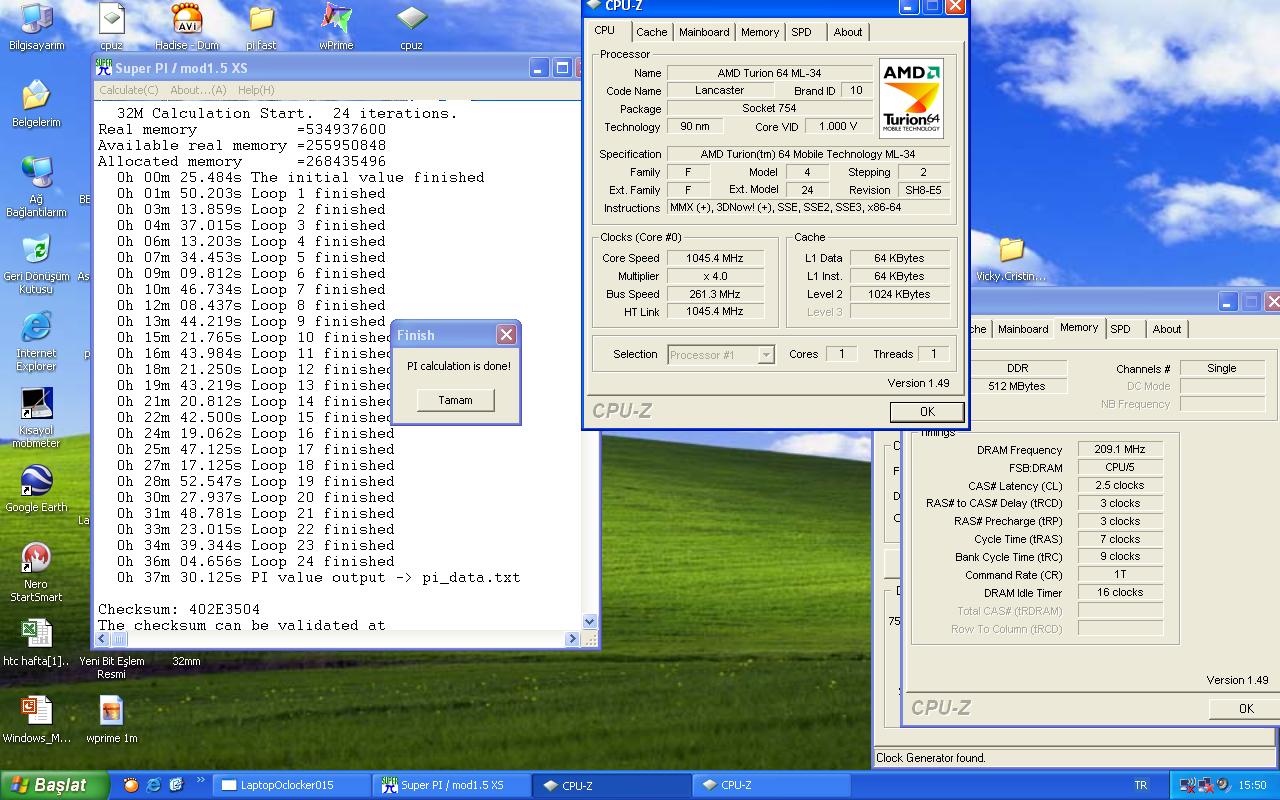The width and height of the screenshot is (1280, 800).
Task: Click Super PI horizontal scrollbar right arrow
Action: [573, 639]
